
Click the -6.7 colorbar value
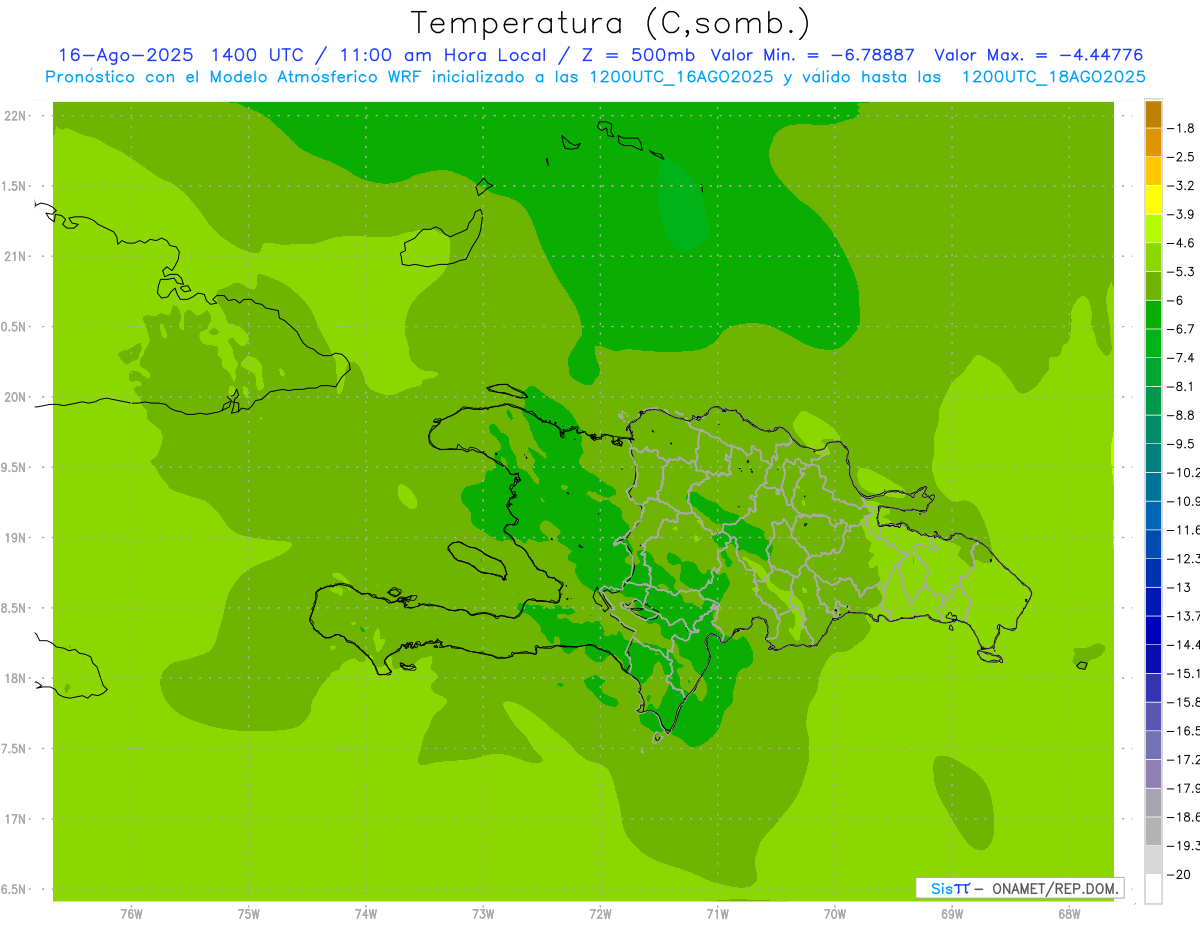(x=1181, y=329)
